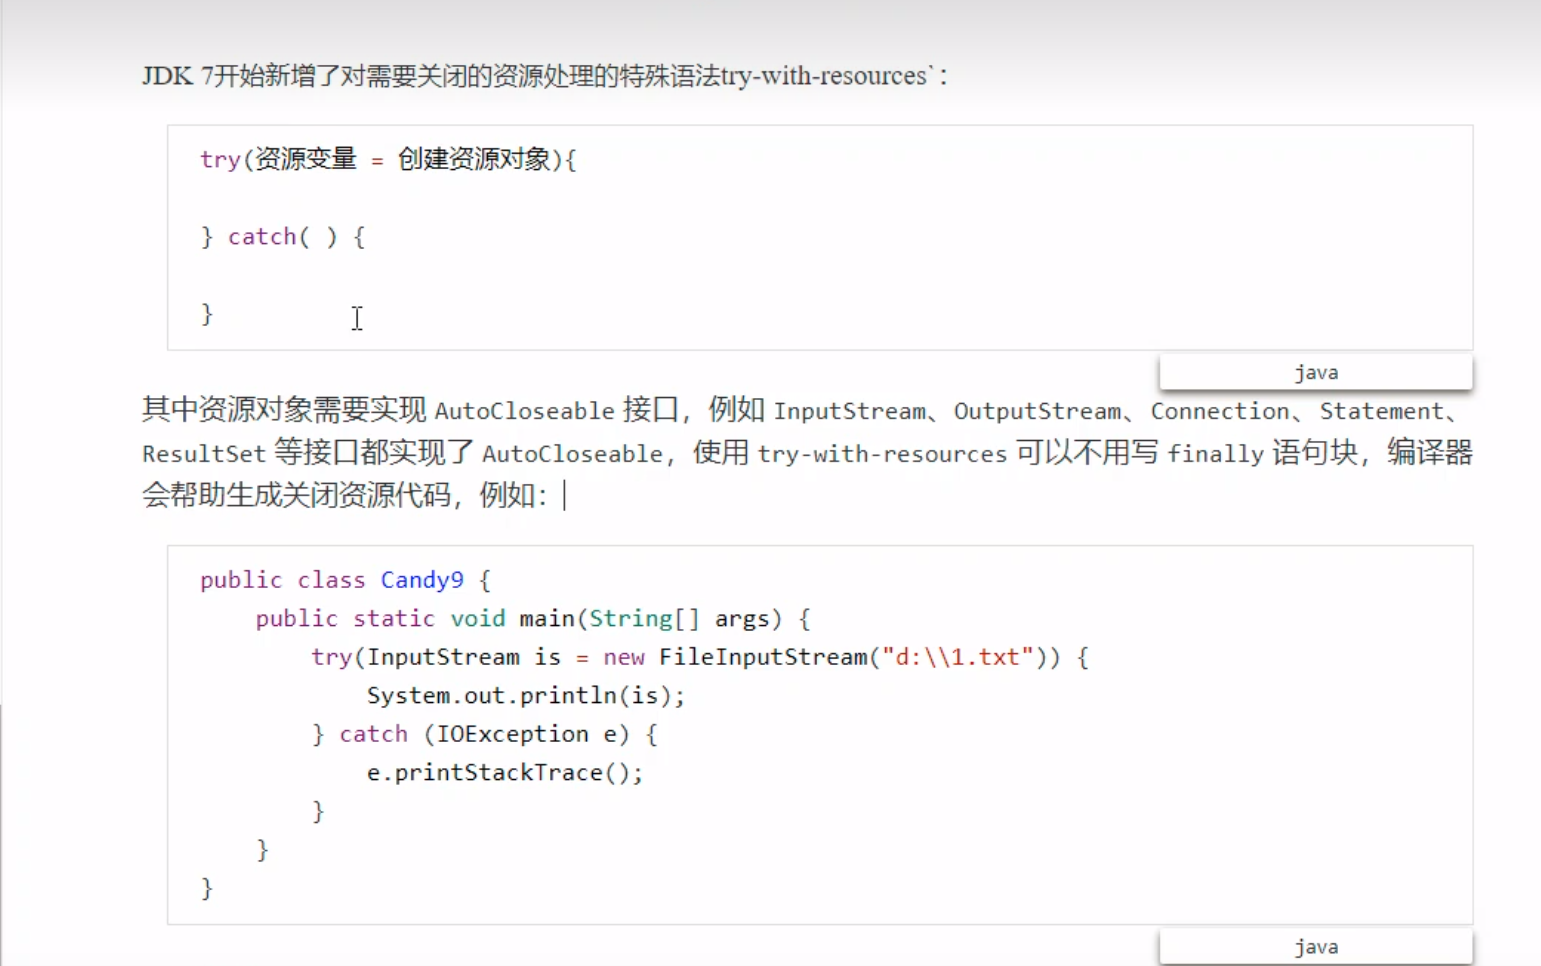Click the heading text 'JDK 7开始新增了...try-with-resources'
The width and height of the screenshot is (1541, 966).
[x=543, y=76]
